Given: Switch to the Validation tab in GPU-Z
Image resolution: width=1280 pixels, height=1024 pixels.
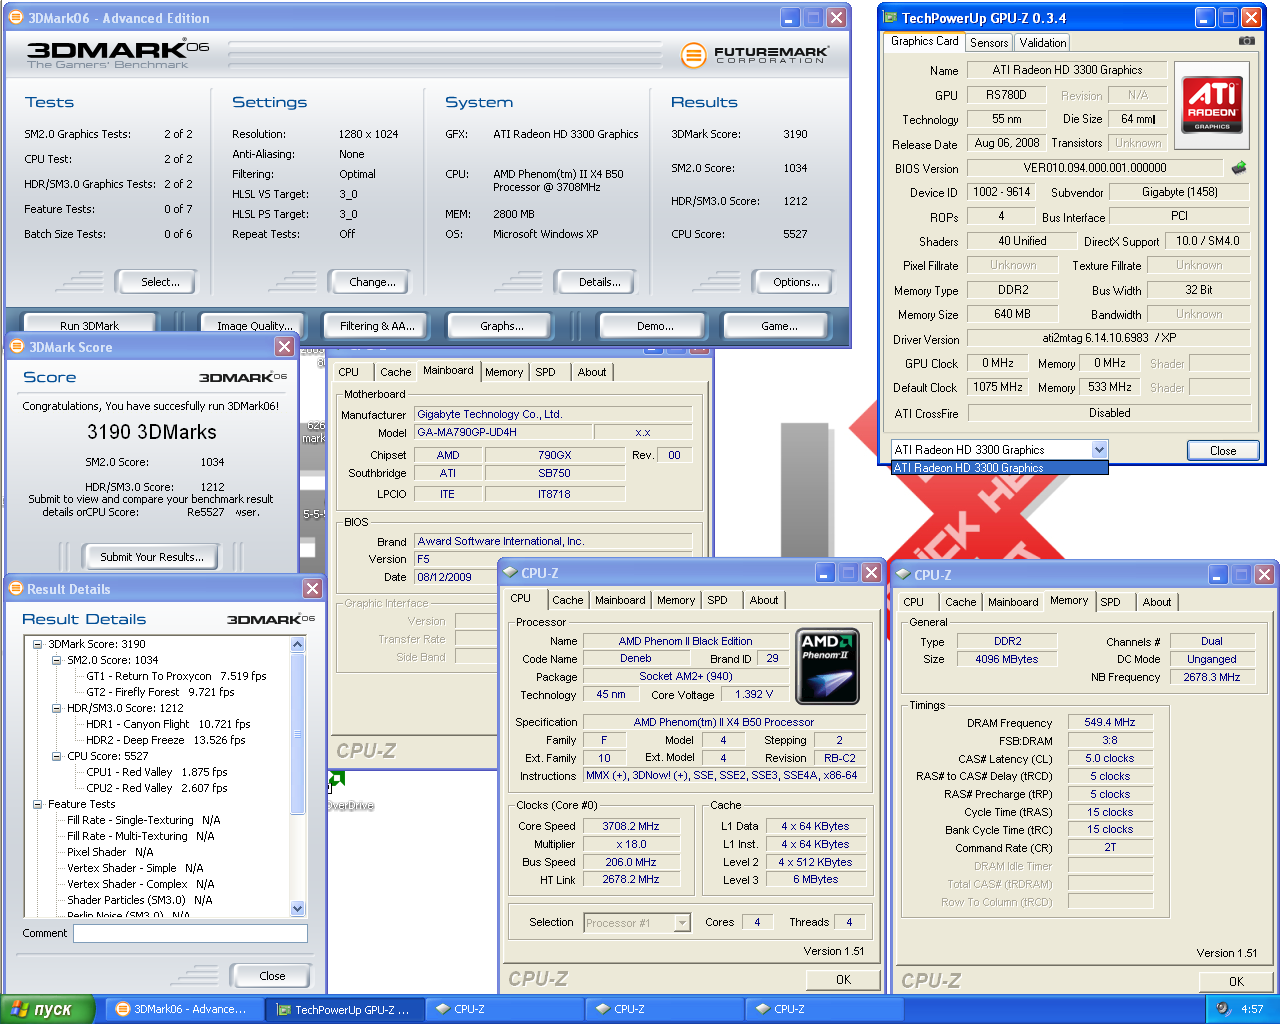Looking at the screenshot, I should tap(1043, 42).
